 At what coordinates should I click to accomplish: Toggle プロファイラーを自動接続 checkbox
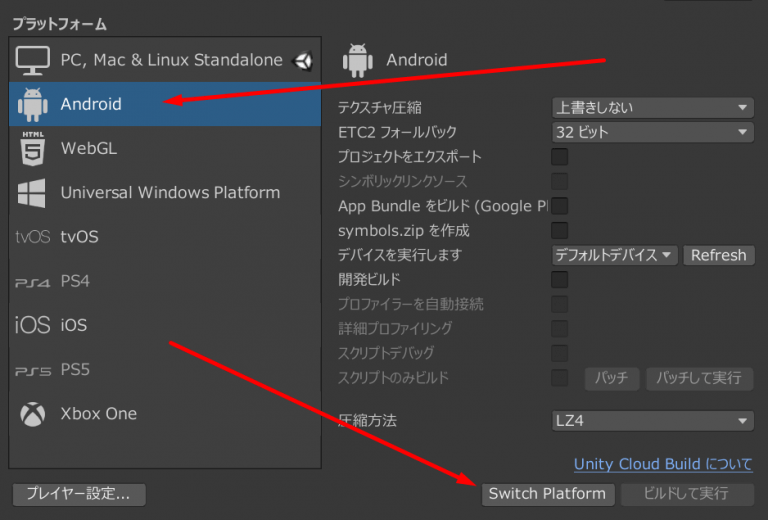(559, 304)
